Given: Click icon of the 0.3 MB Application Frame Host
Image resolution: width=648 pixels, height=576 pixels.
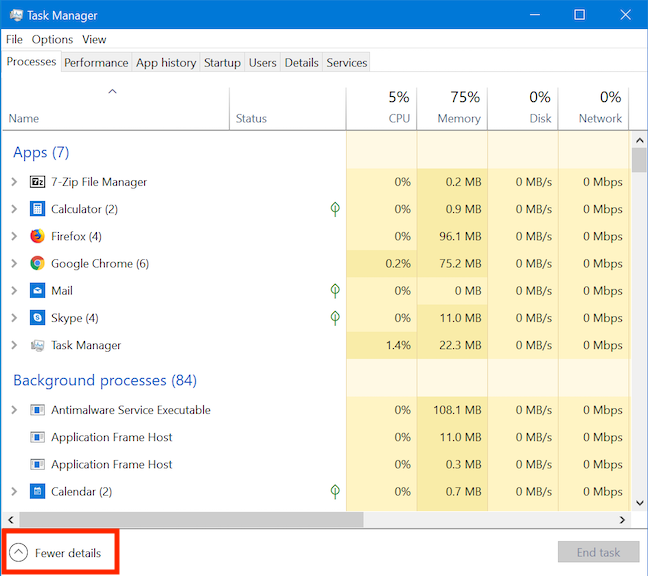Looking at the screenshot, I should point(37,464).
